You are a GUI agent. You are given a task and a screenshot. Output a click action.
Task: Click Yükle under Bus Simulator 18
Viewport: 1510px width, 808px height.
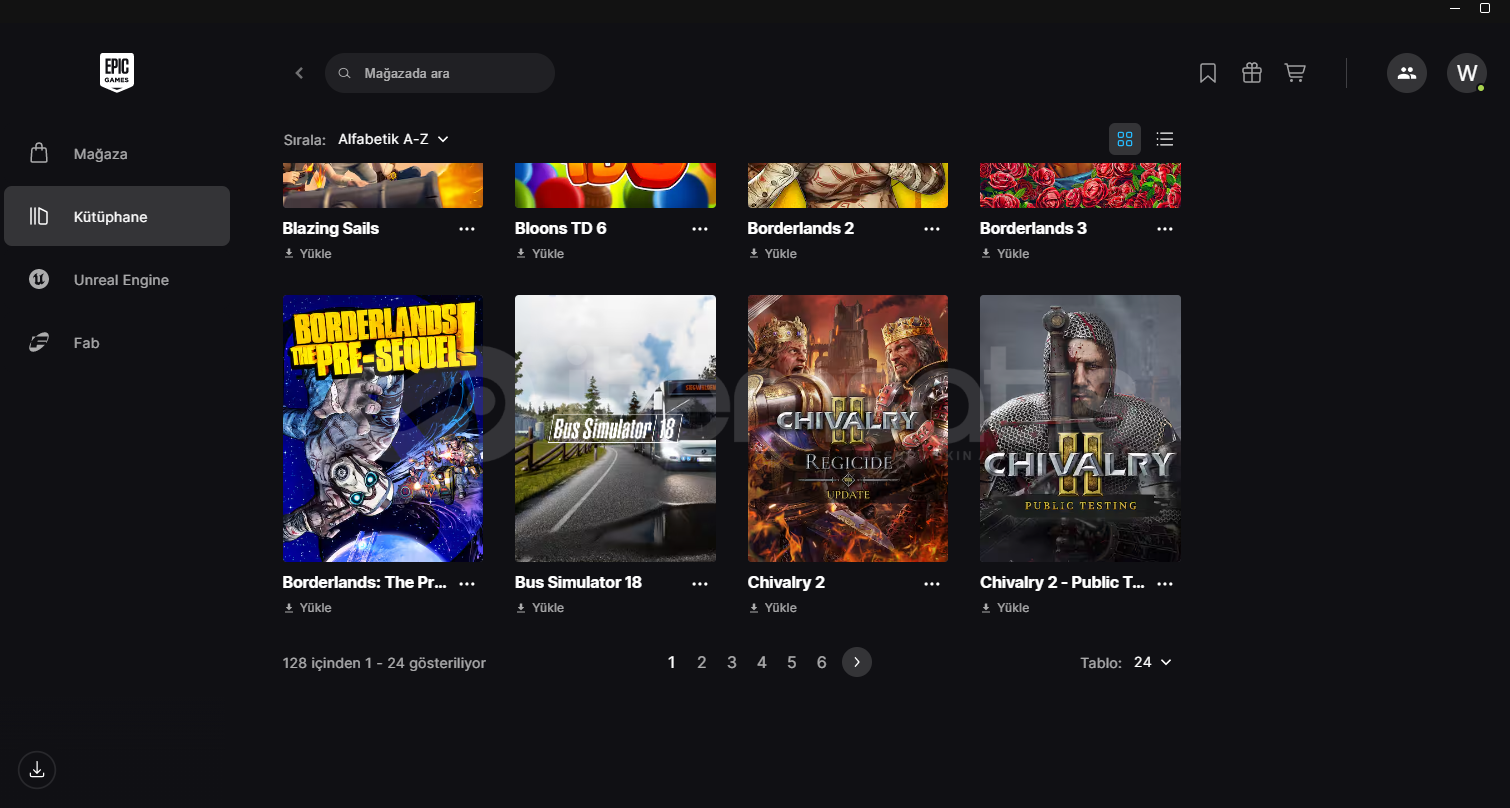[x=540, y=608]
